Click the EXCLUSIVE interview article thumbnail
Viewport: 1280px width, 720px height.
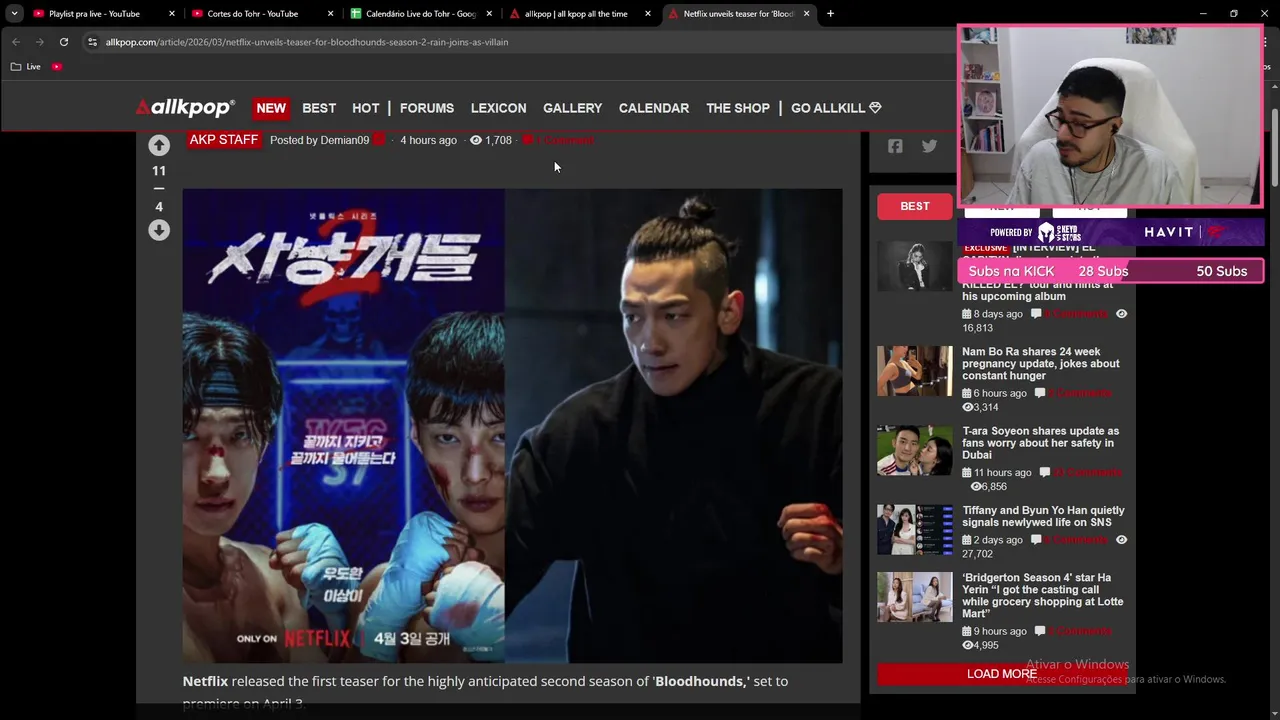[x=915, y=265]
